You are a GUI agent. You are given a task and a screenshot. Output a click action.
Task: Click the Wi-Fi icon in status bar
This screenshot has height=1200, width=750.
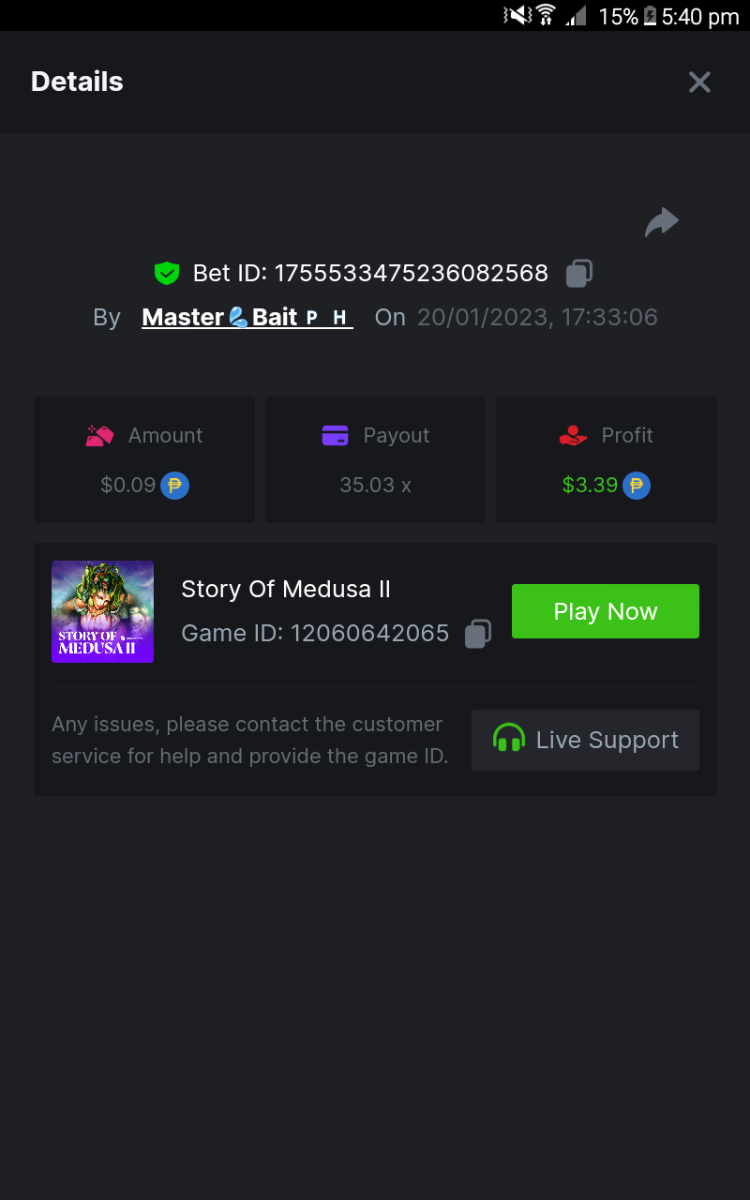pos(546,15)
